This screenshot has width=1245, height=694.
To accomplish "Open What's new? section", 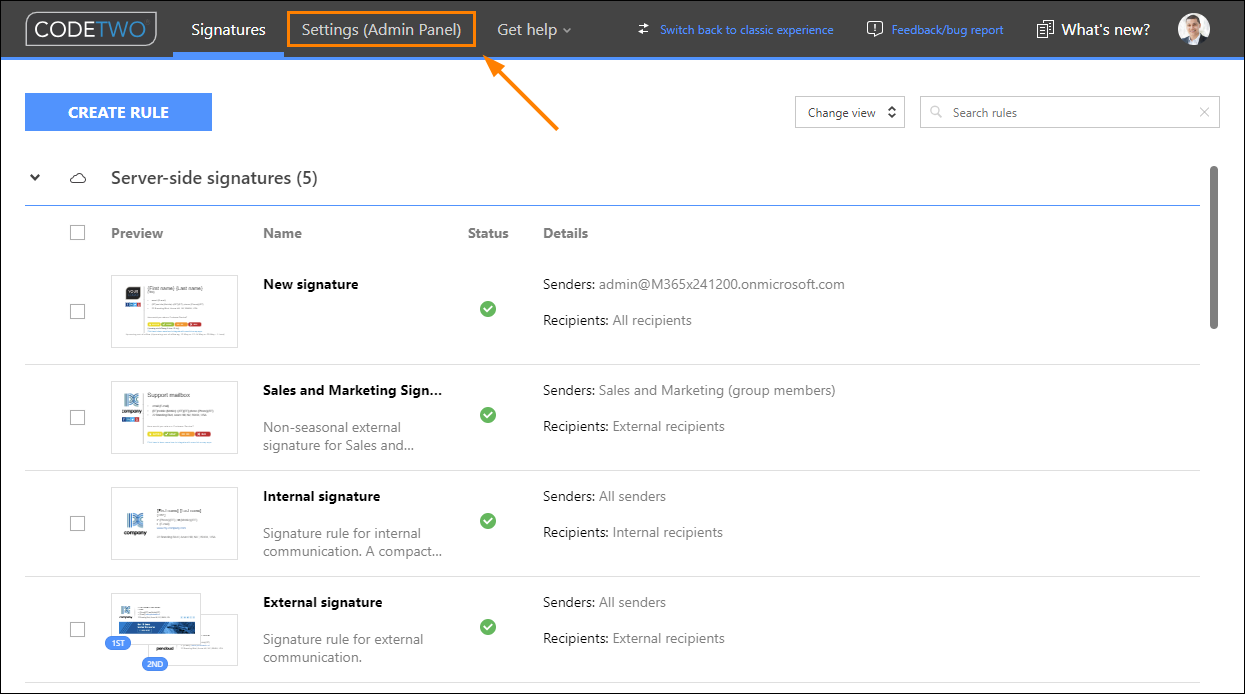I will [1105, 29].
